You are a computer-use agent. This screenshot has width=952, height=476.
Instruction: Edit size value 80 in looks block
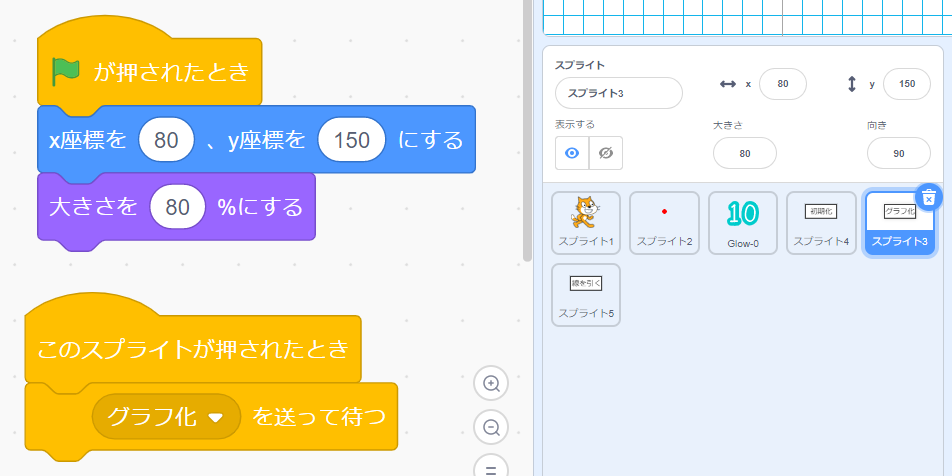coord(178,207)
